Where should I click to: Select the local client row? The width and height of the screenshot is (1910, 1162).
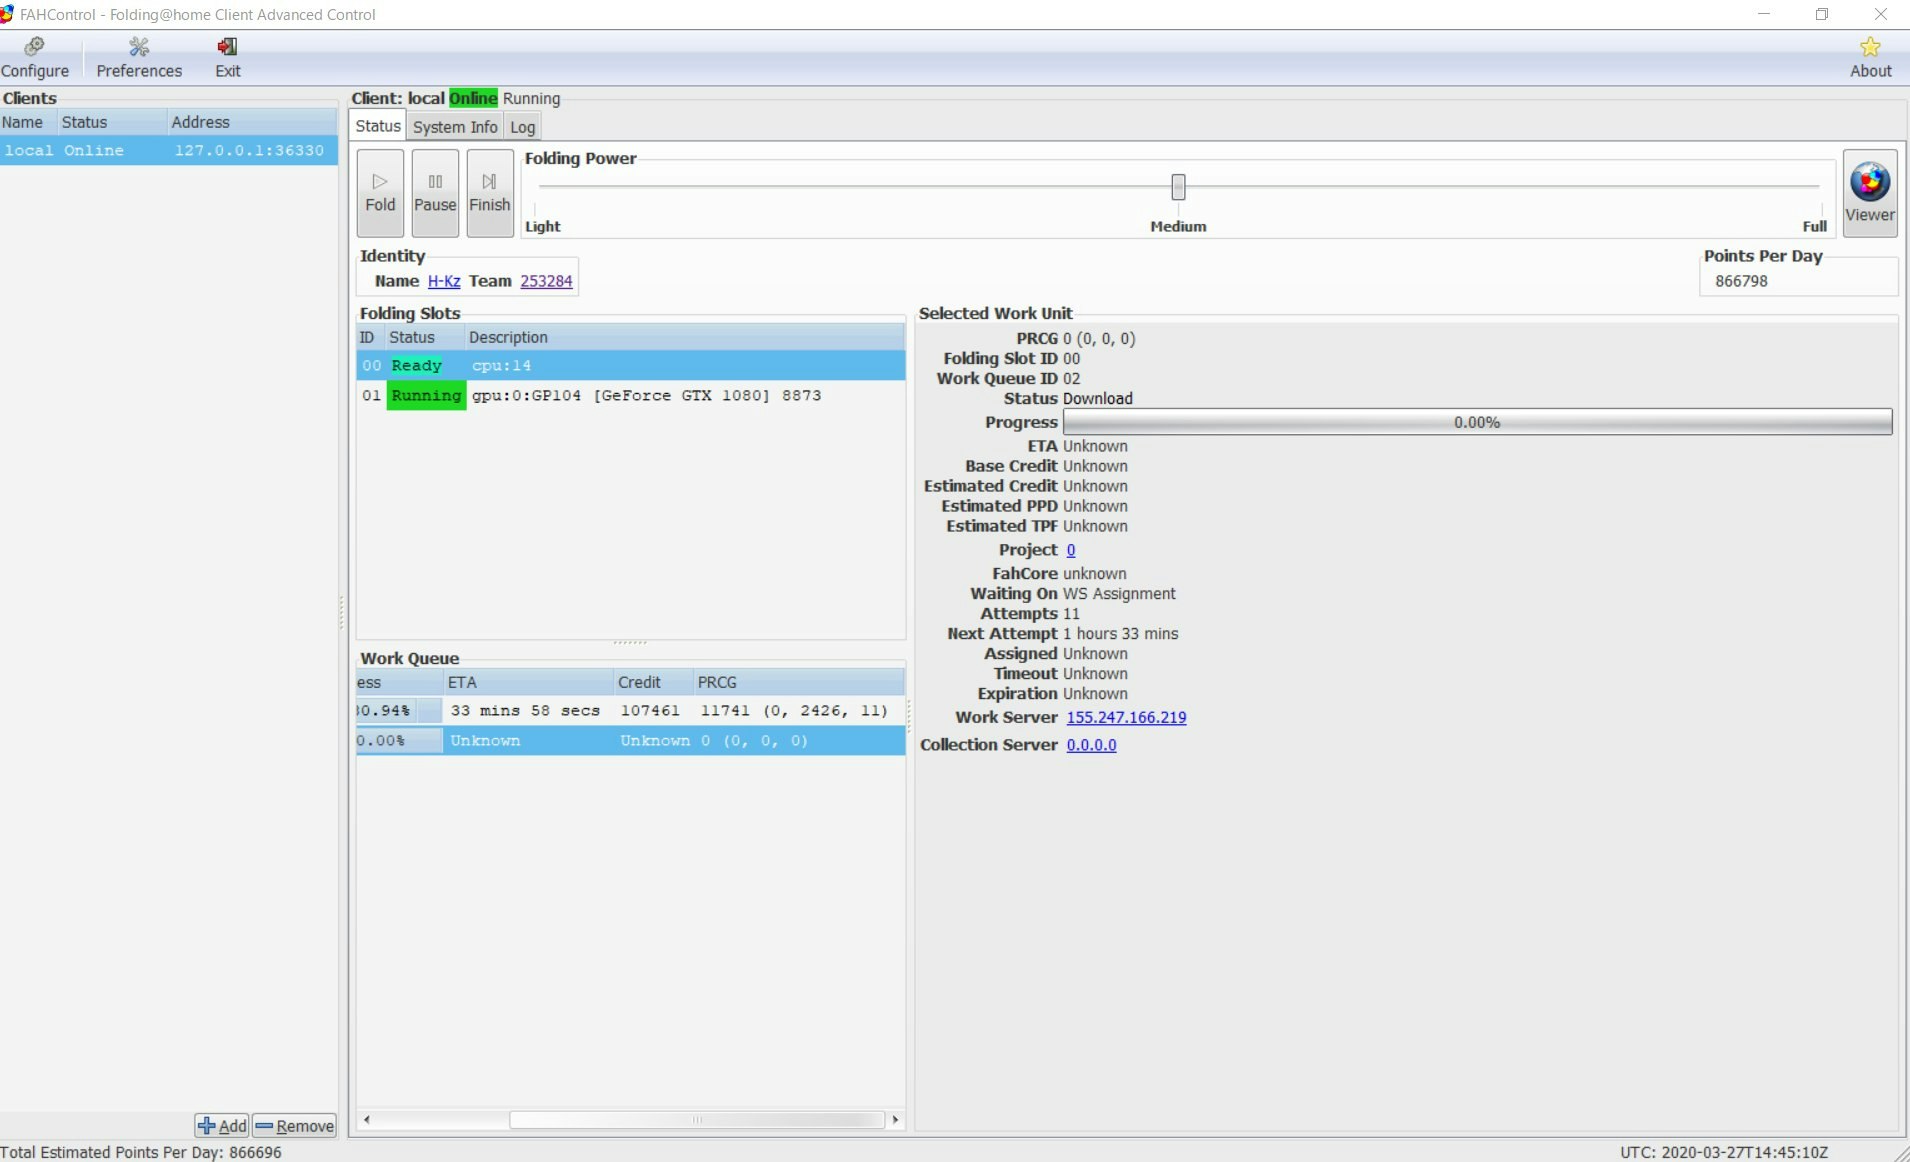click(169, 151)
